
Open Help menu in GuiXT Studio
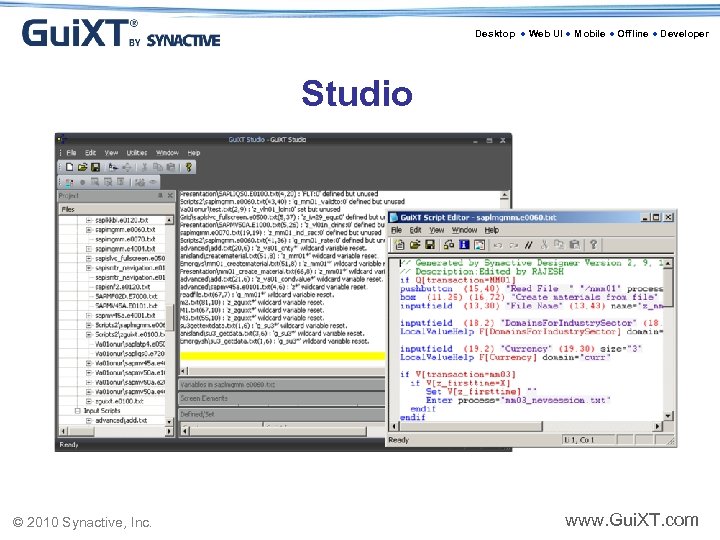pyautogui.click(x=194, y=153)
